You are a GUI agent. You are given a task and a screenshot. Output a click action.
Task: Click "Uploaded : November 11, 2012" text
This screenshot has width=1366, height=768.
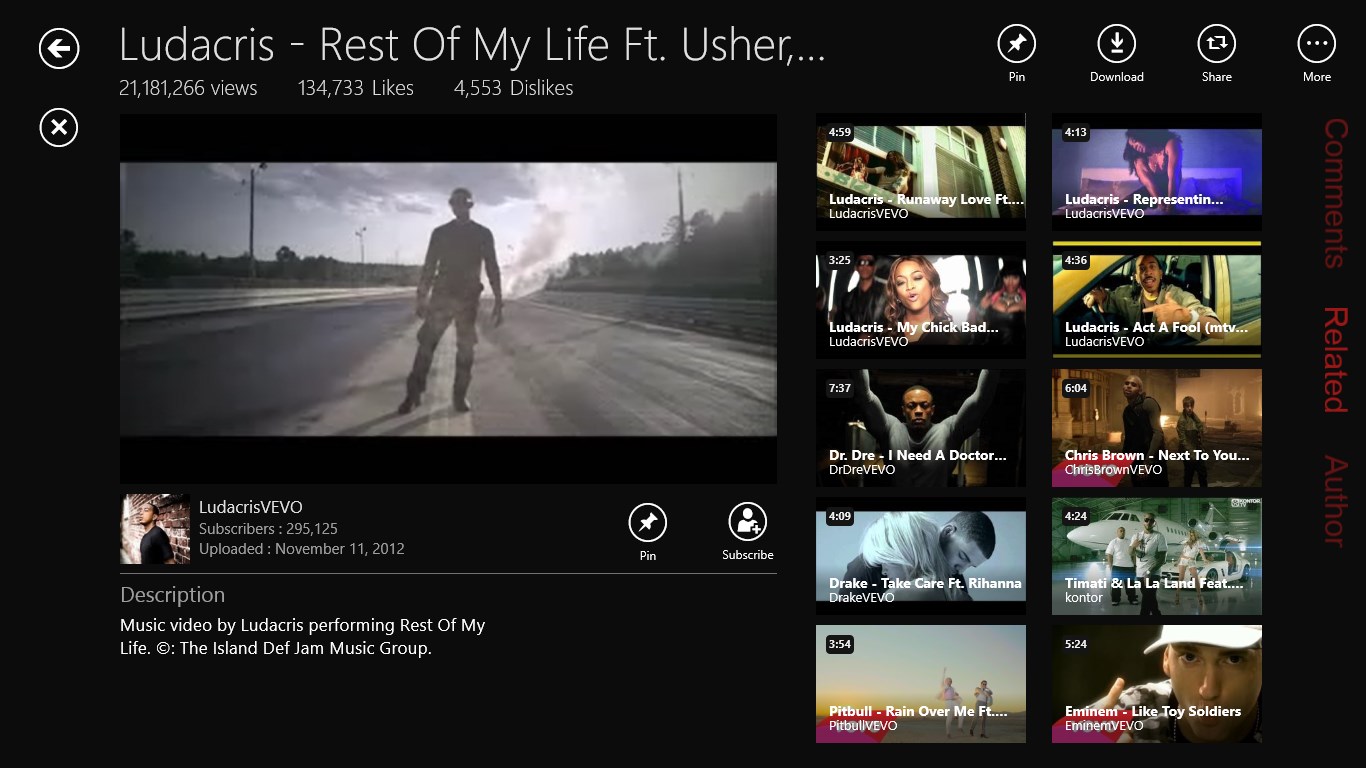tap(302, 549)
